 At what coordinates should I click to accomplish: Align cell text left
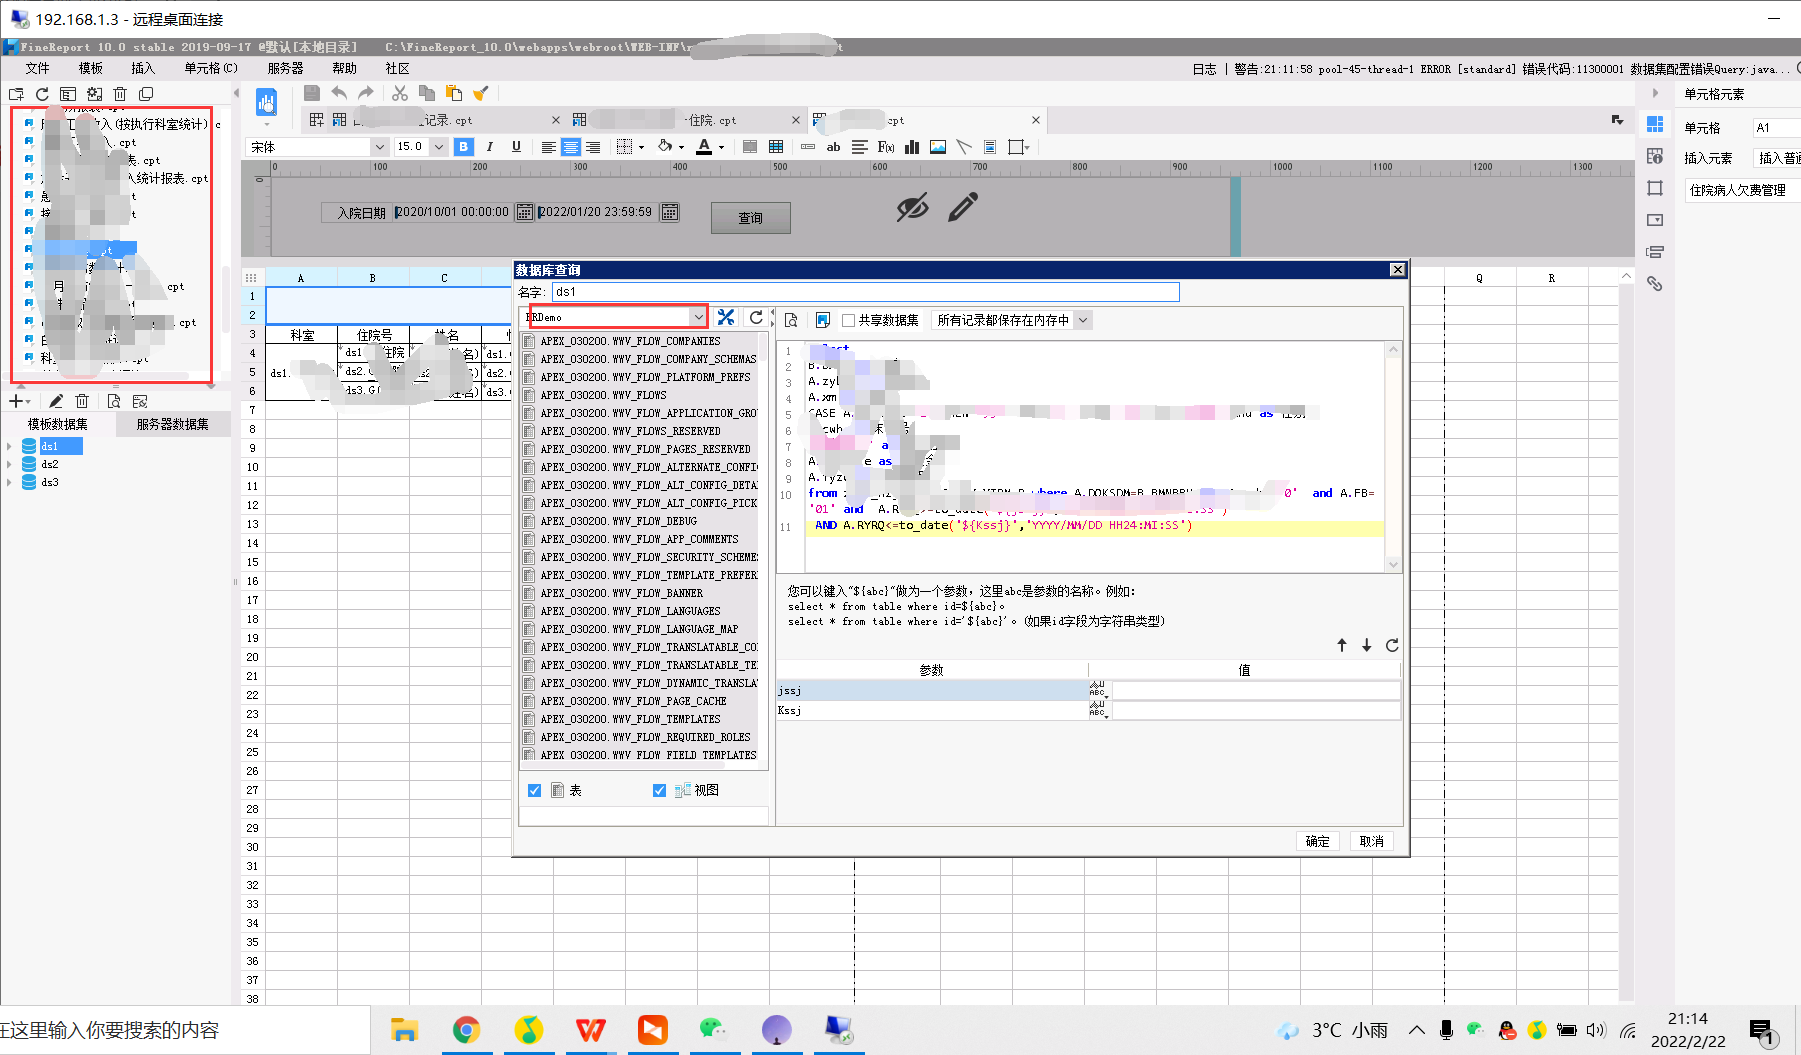point(548,147)
